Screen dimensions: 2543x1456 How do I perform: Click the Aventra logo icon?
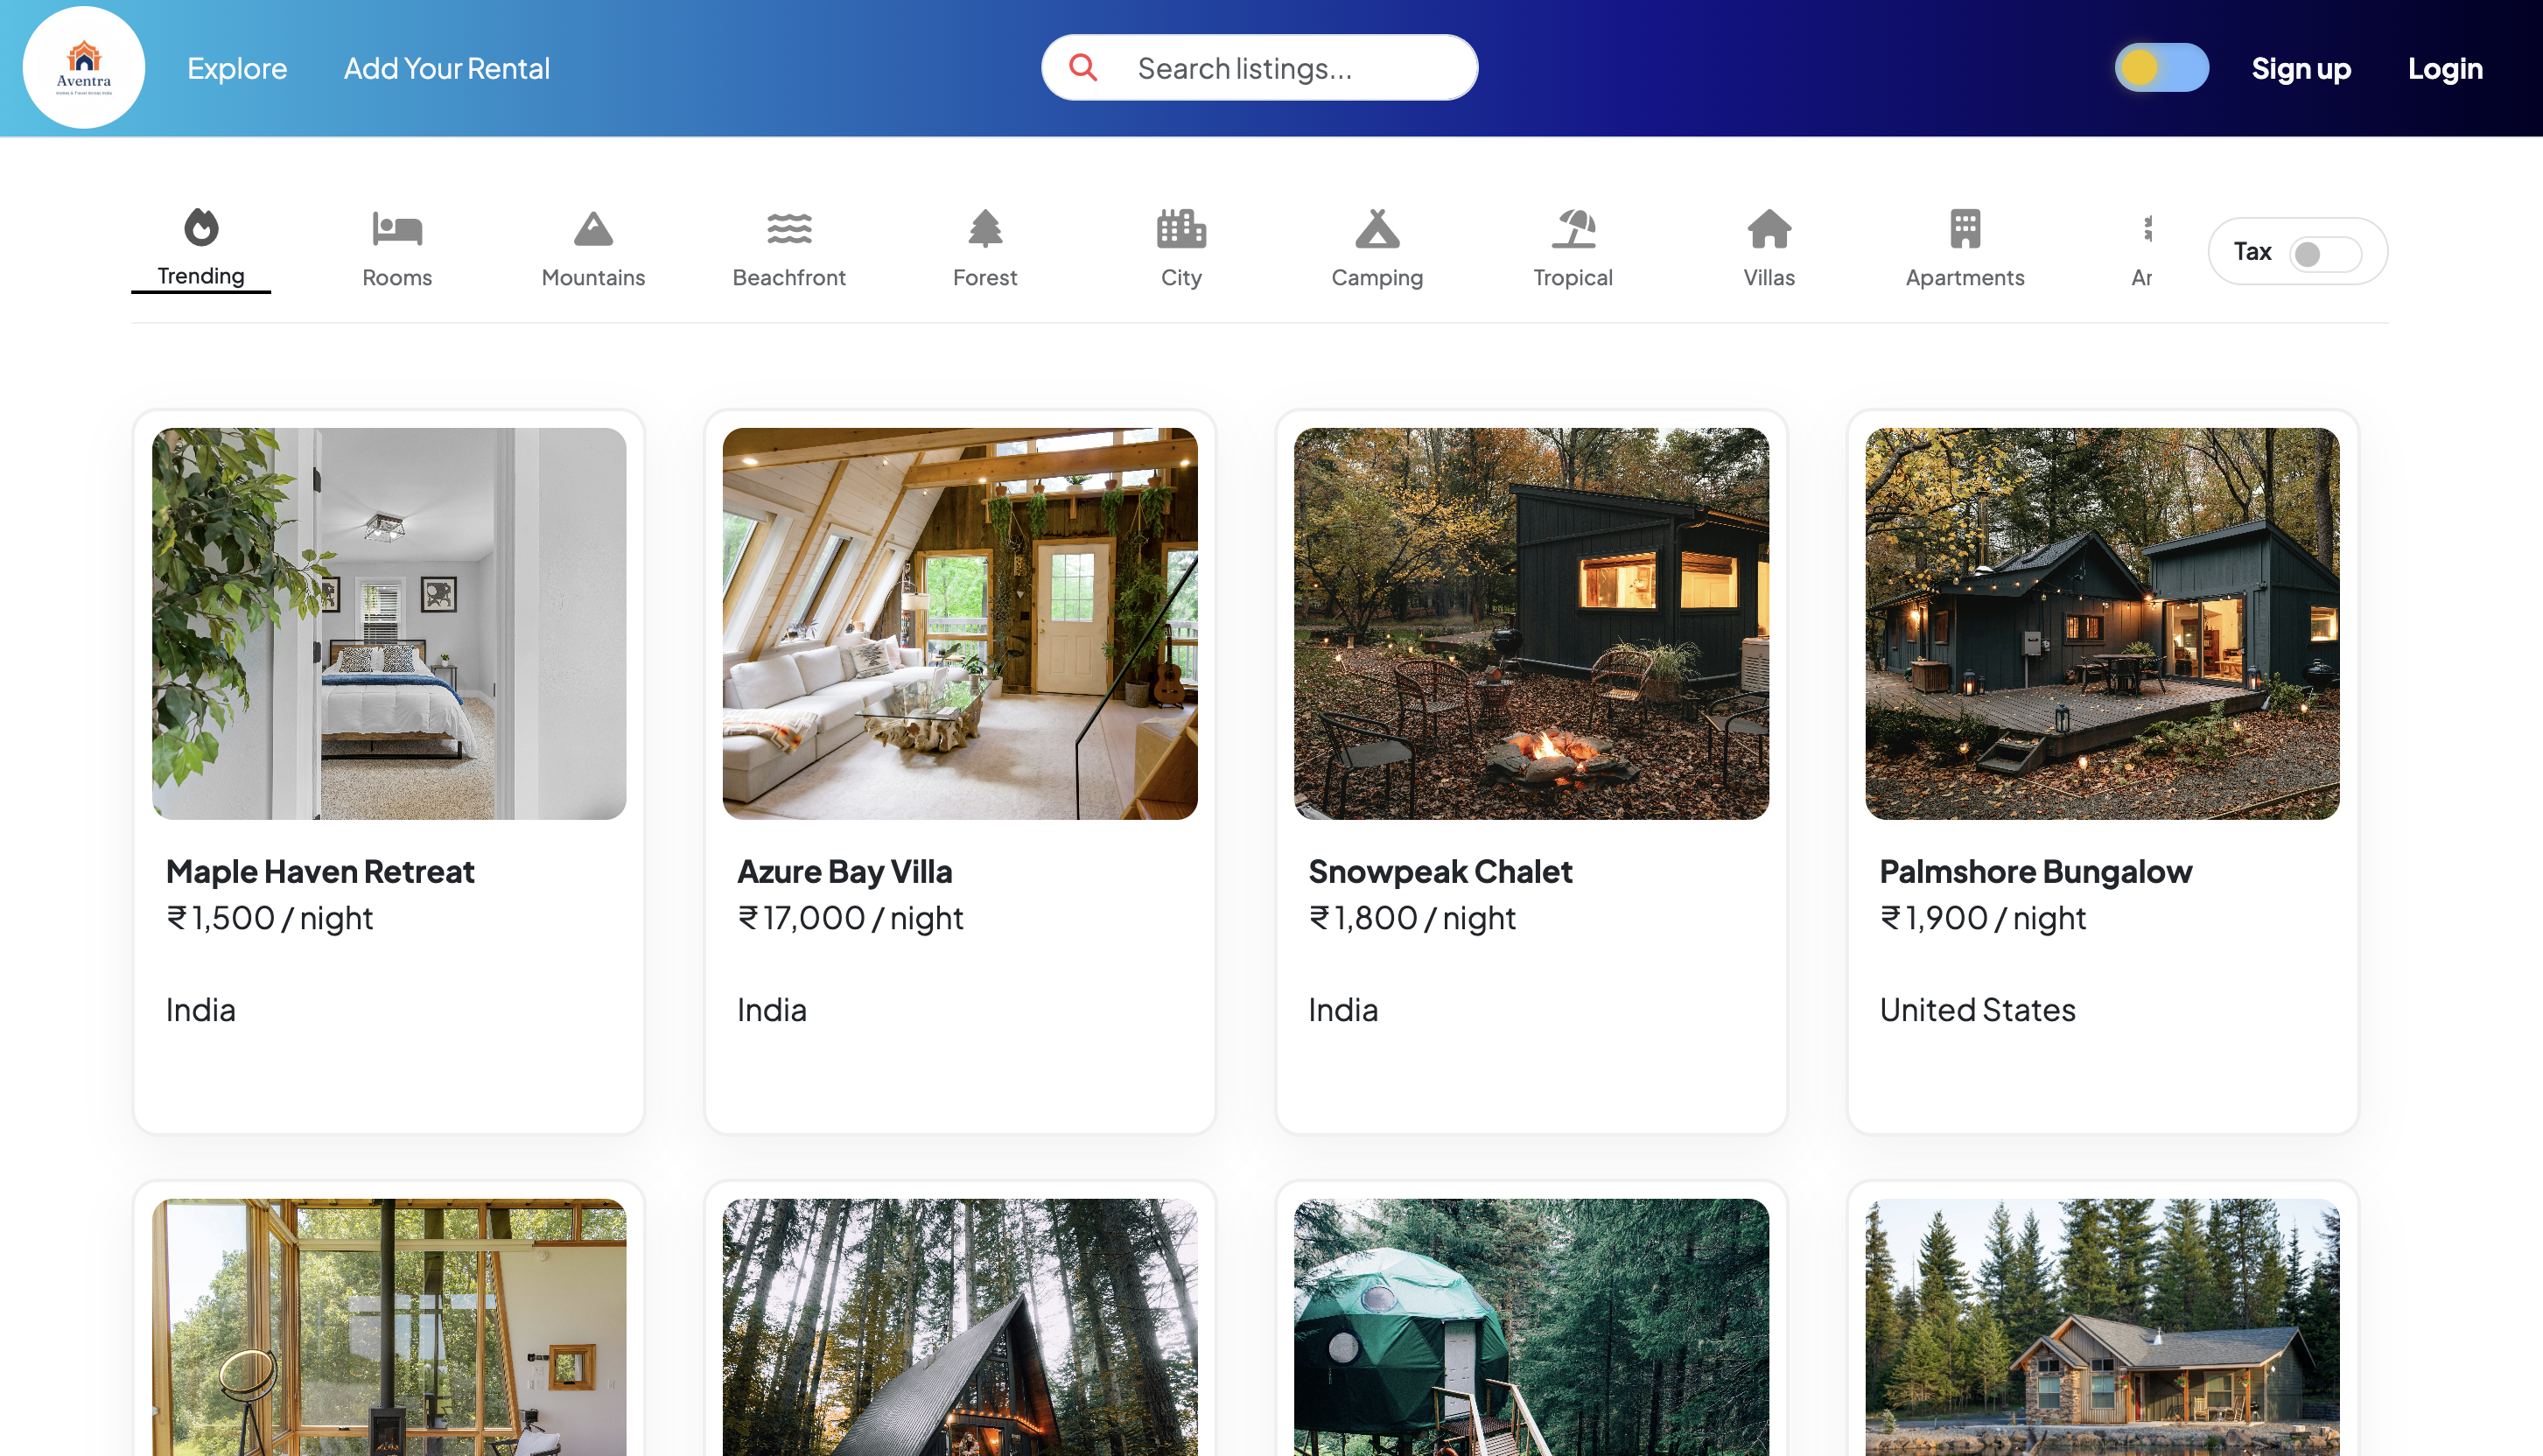click(84, 67)
